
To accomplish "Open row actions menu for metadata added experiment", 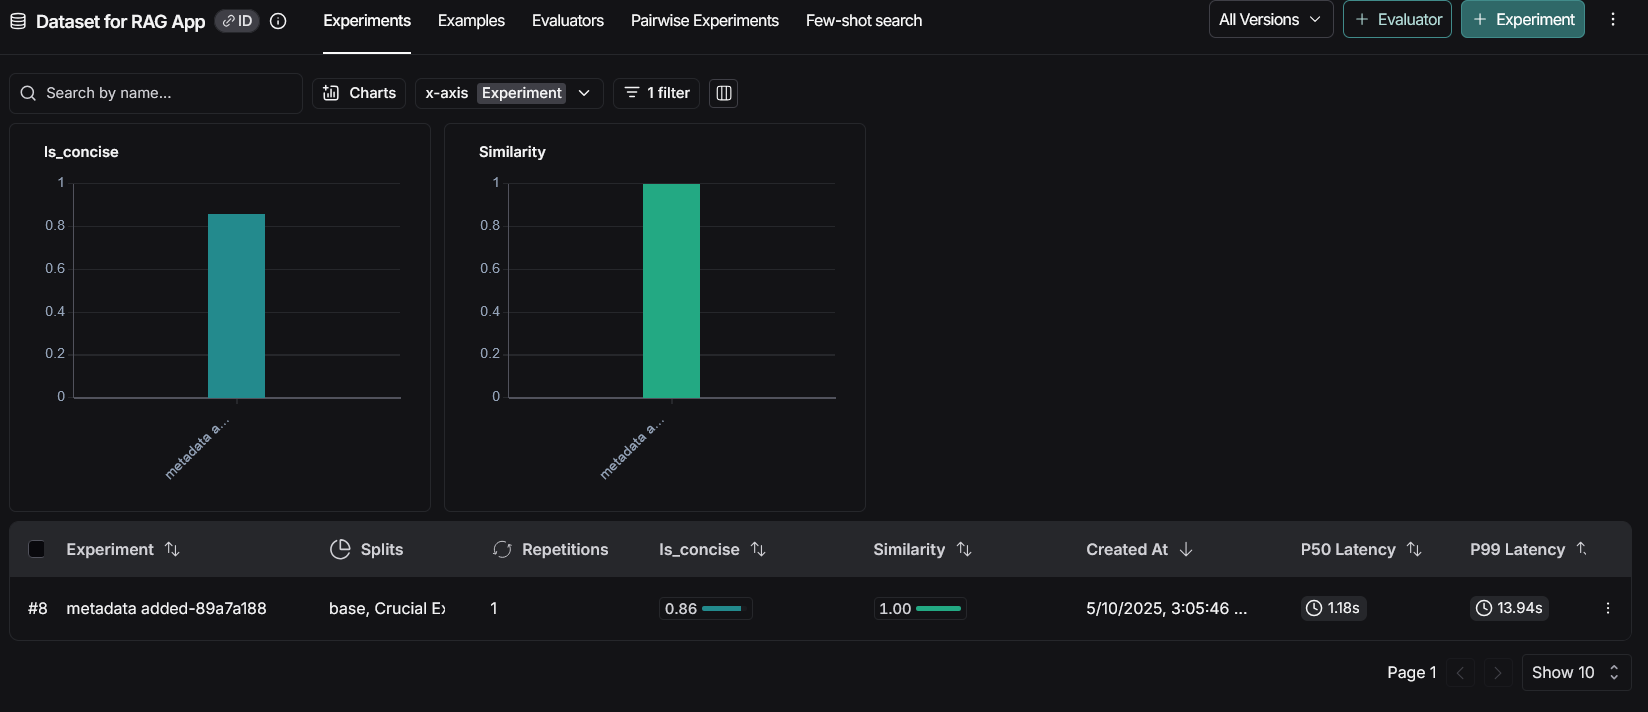I will coord(1608,608).
